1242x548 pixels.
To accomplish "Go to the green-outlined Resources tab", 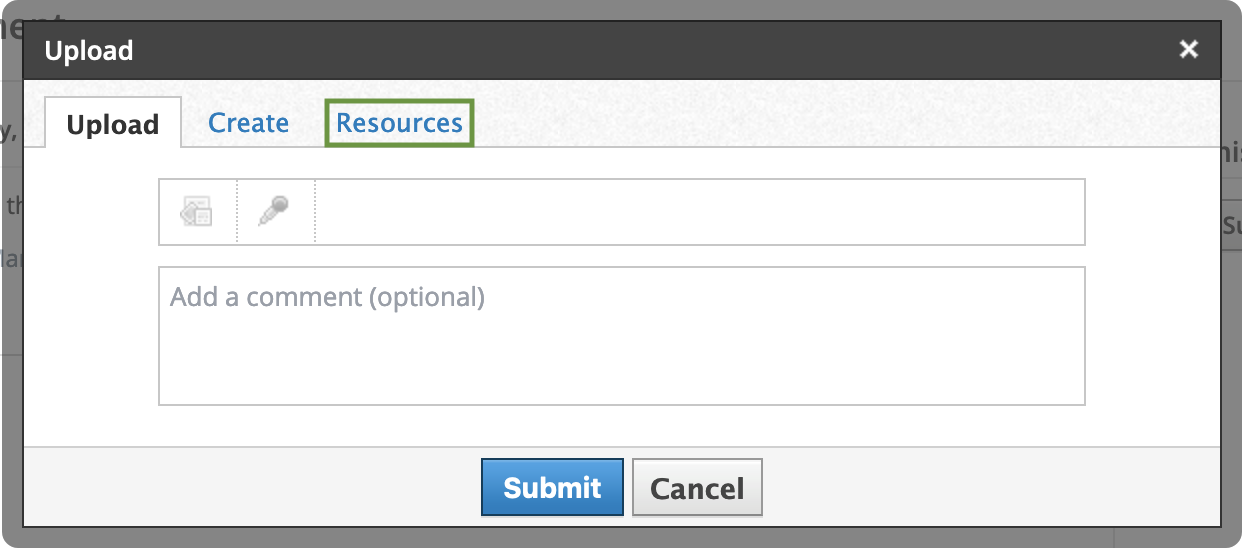I will 399,123.
